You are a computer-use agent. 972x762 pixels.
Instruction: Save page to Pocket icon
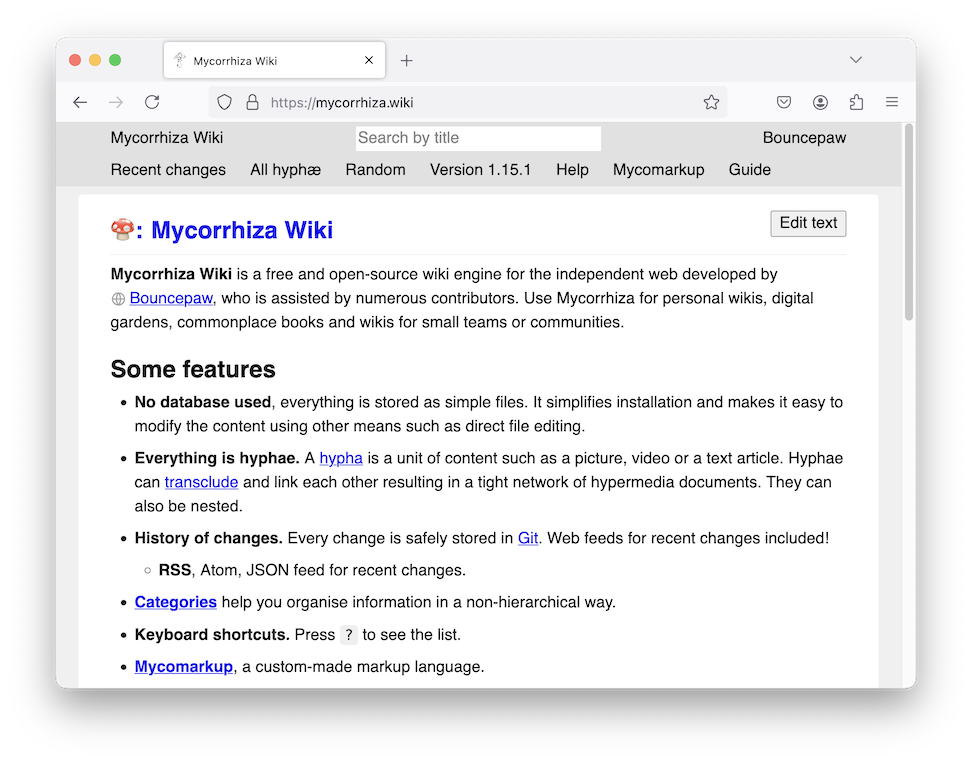(x=784, y=102)
